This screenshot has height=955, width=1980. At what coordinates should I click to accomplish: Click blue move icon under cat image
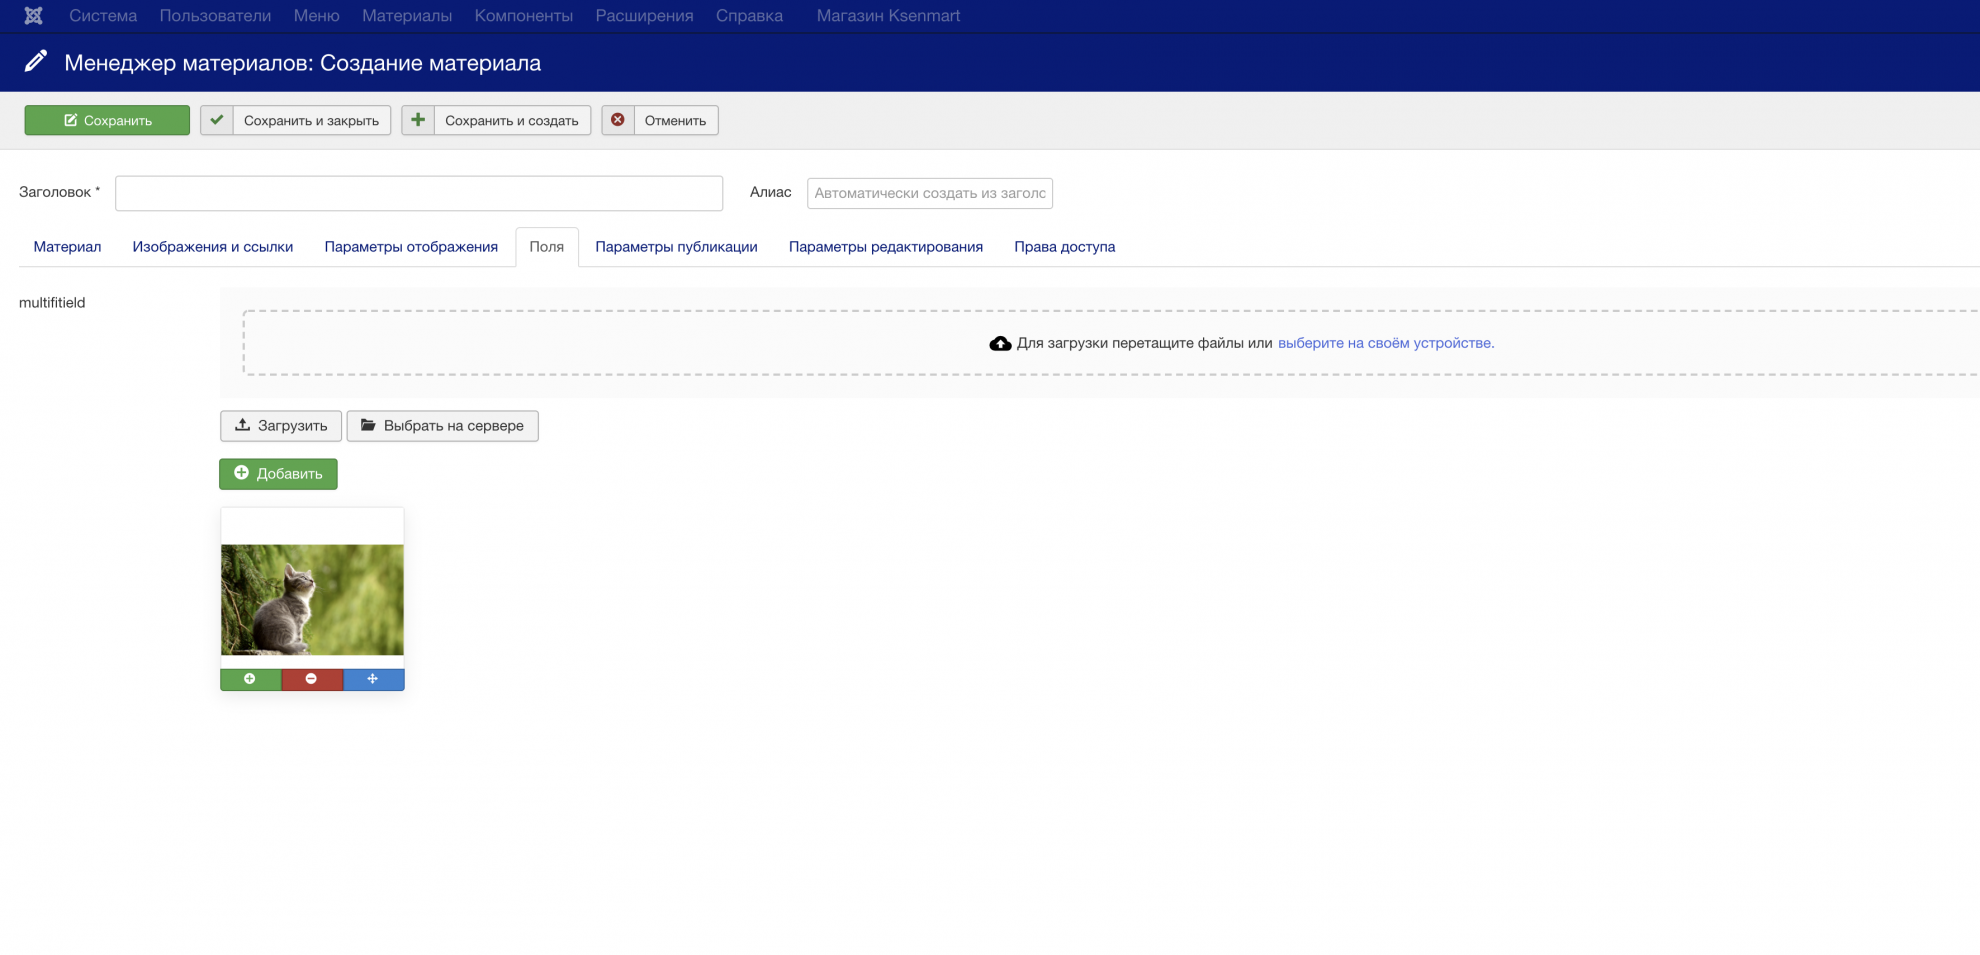point(373,679)
